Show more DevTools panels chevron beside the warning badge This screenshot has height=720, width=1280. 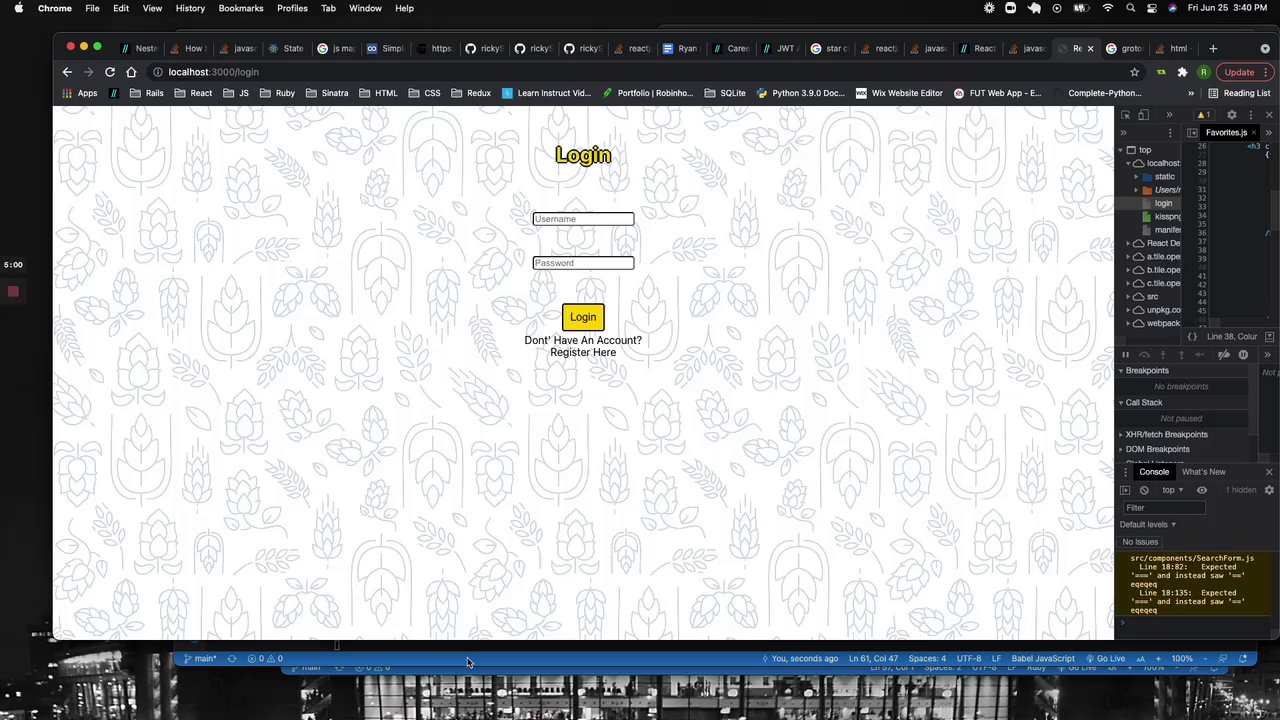point(1169,115)
